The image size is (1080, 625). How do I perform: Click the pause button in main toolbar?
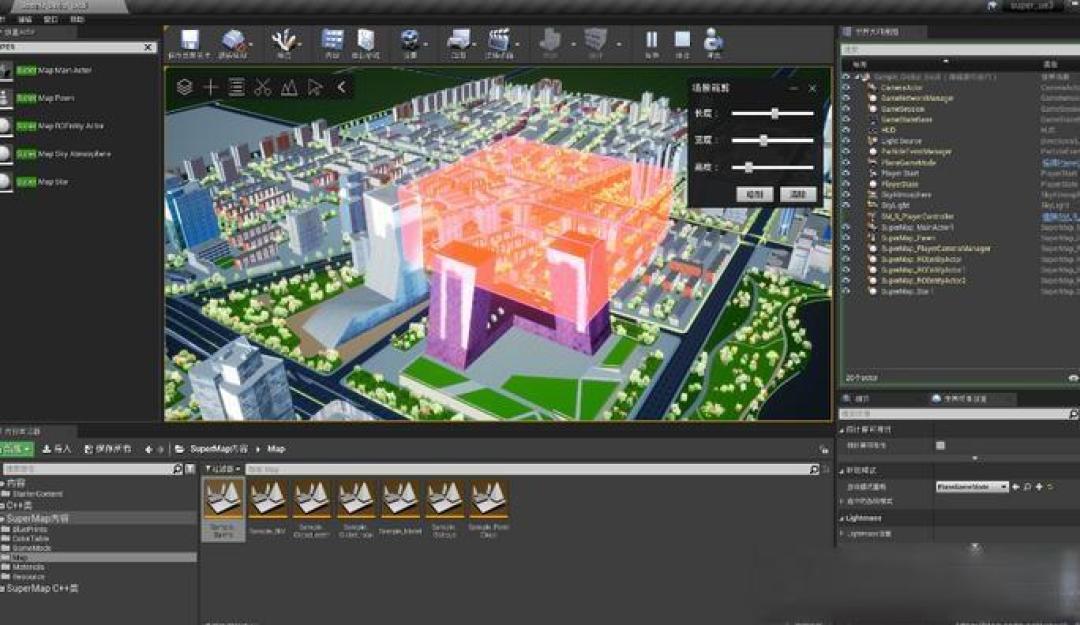point(652,40)
